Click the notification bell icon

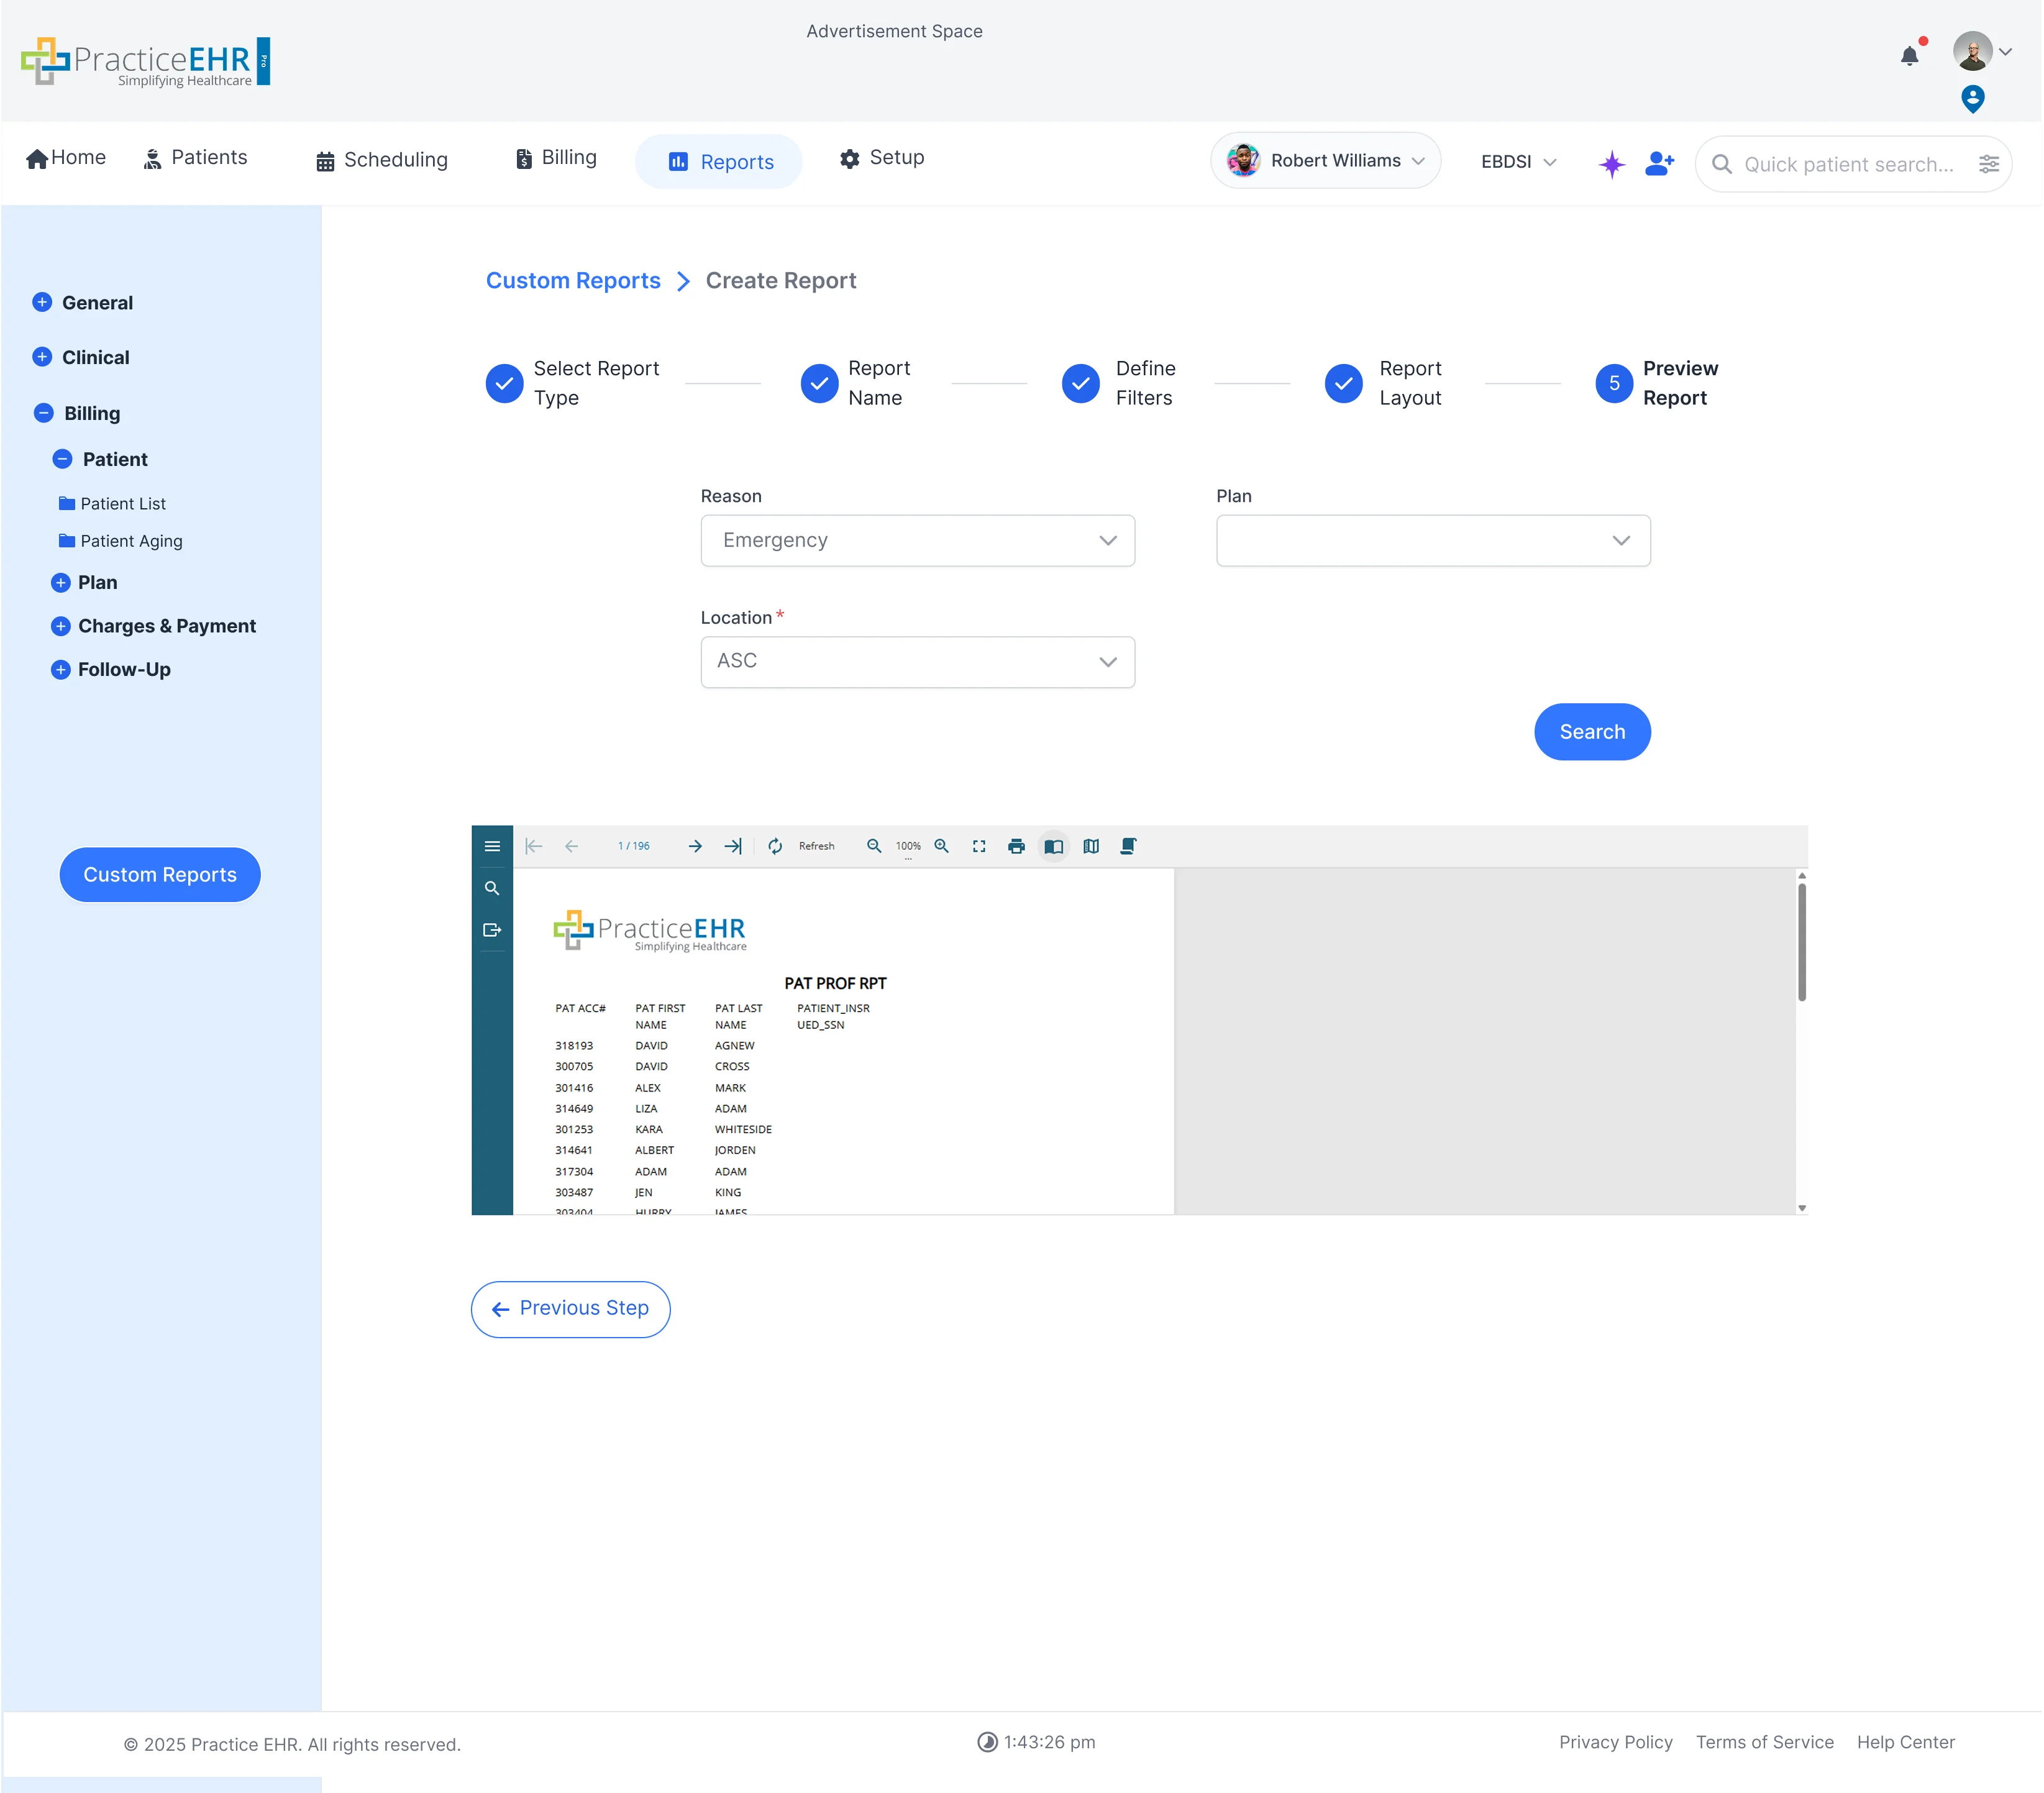[1909, 56]
